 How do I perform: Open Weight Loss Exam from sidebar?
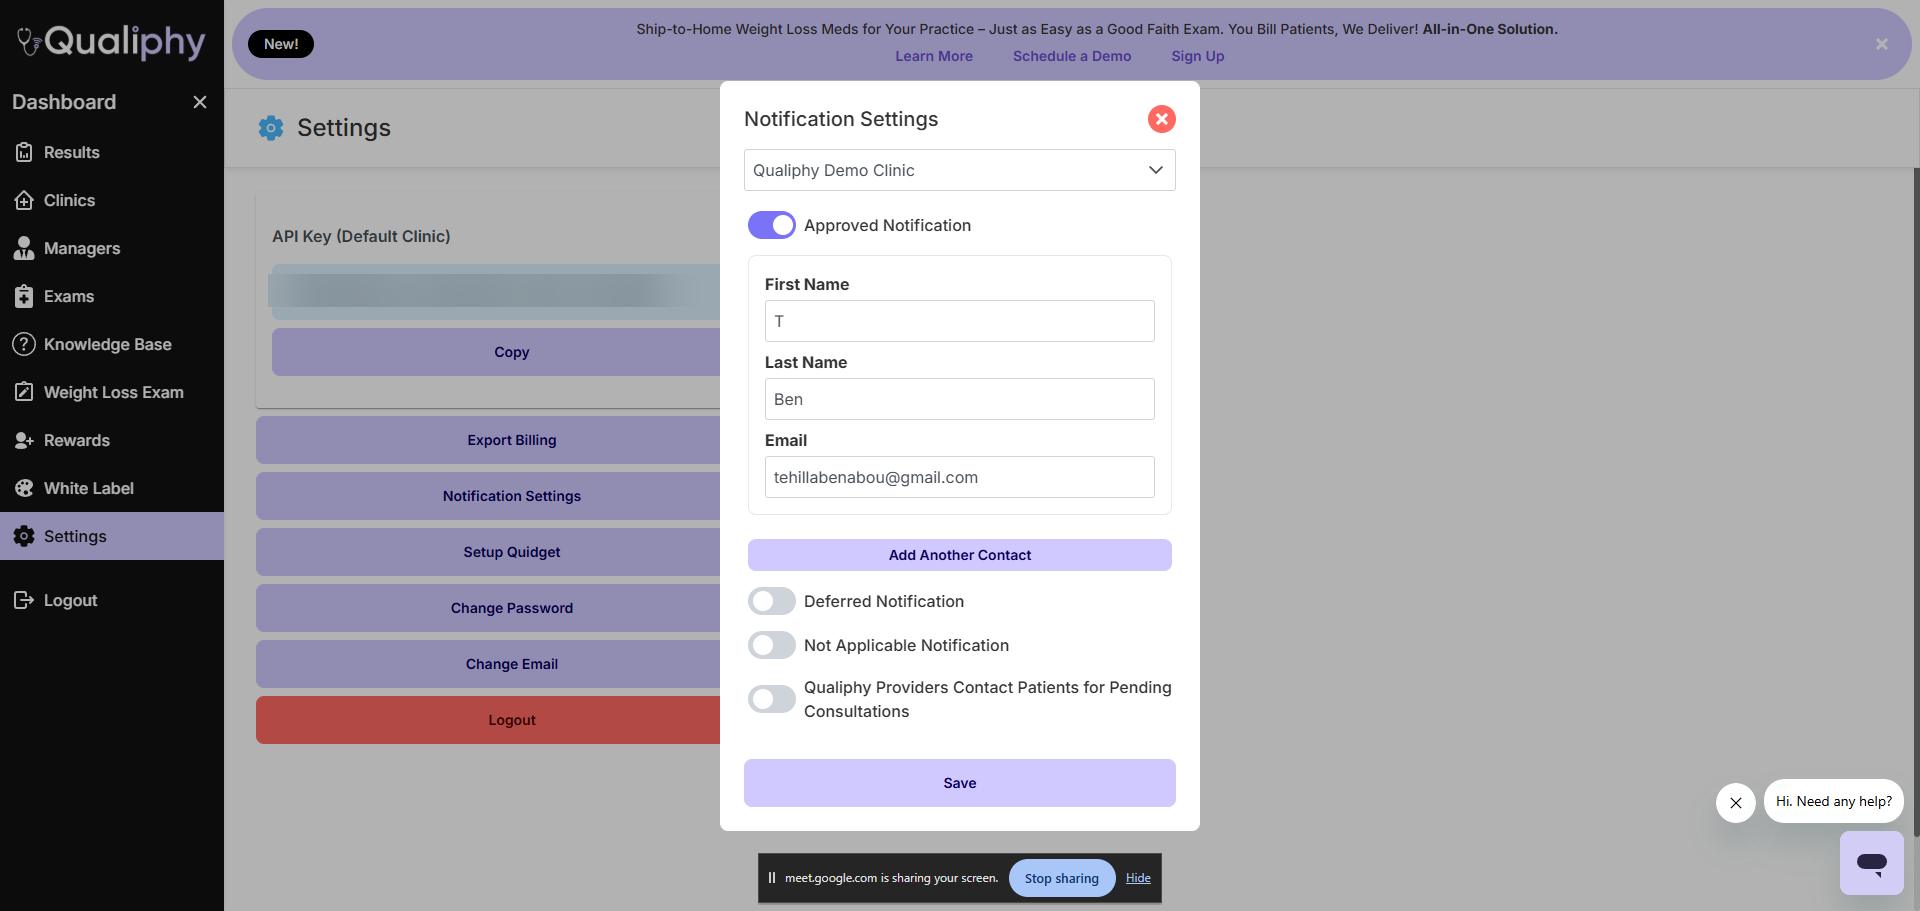click(112, 392)
